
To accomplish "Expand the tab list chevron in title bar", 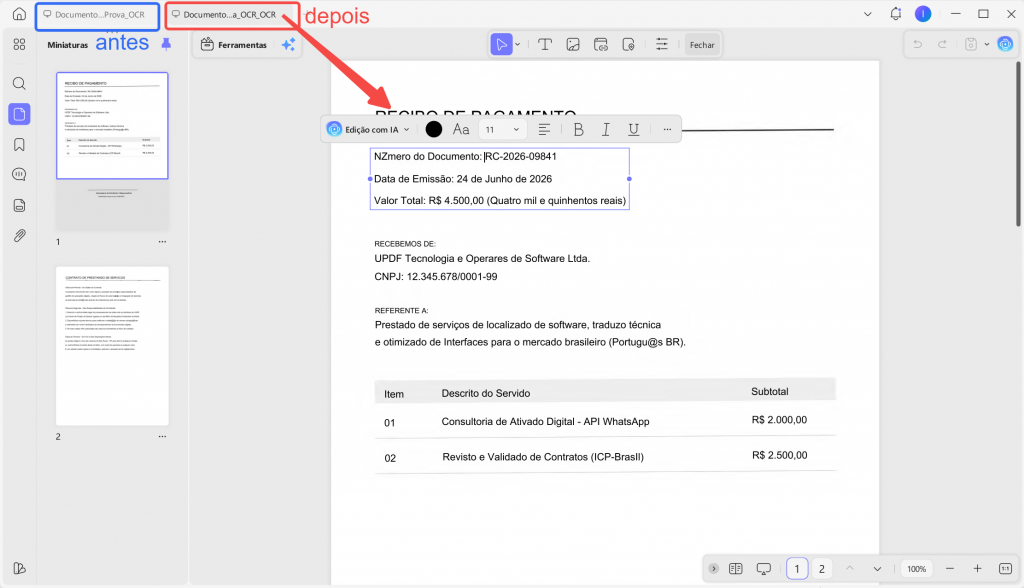I will click(x=867, y=14).
